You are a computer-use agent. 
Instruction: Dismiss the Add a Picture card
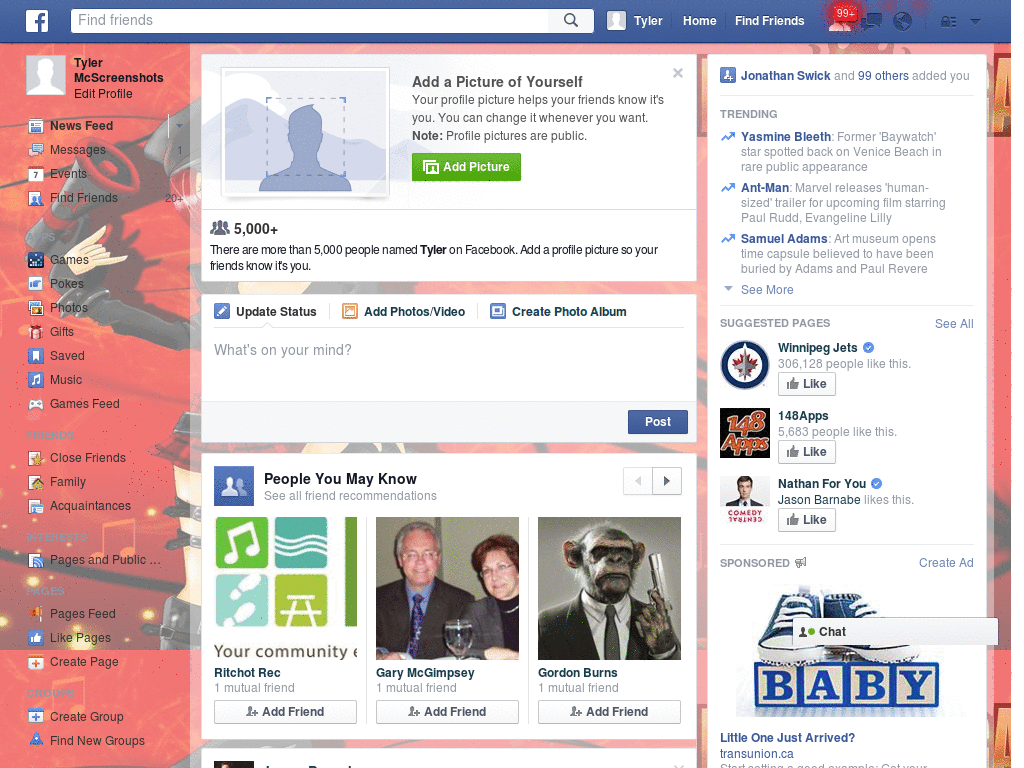coord(678,73)
